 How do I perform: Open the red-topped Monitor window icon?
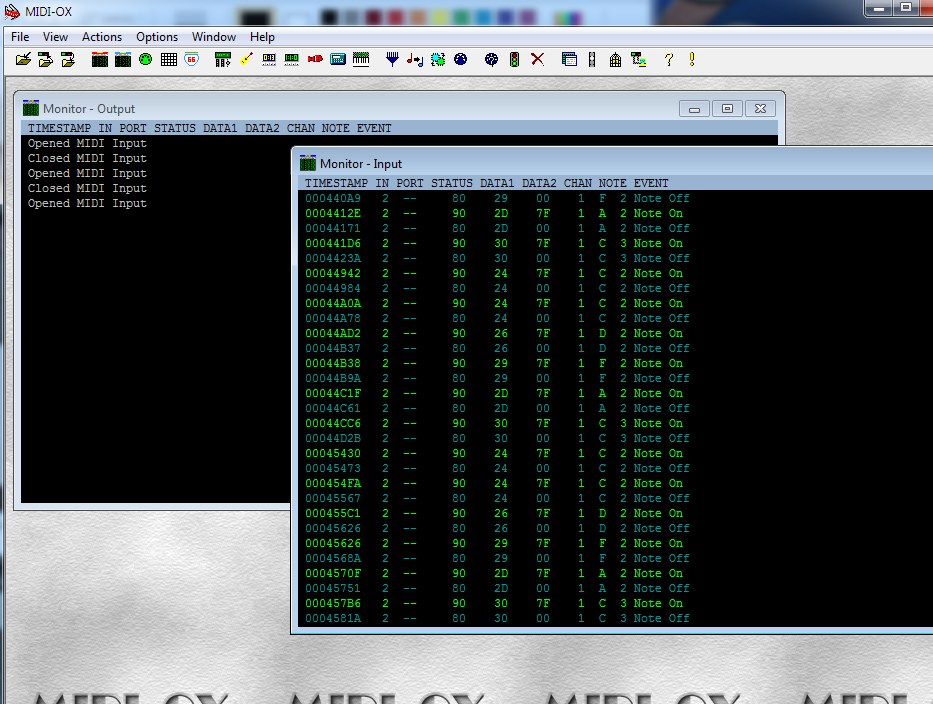pos(100,60)
